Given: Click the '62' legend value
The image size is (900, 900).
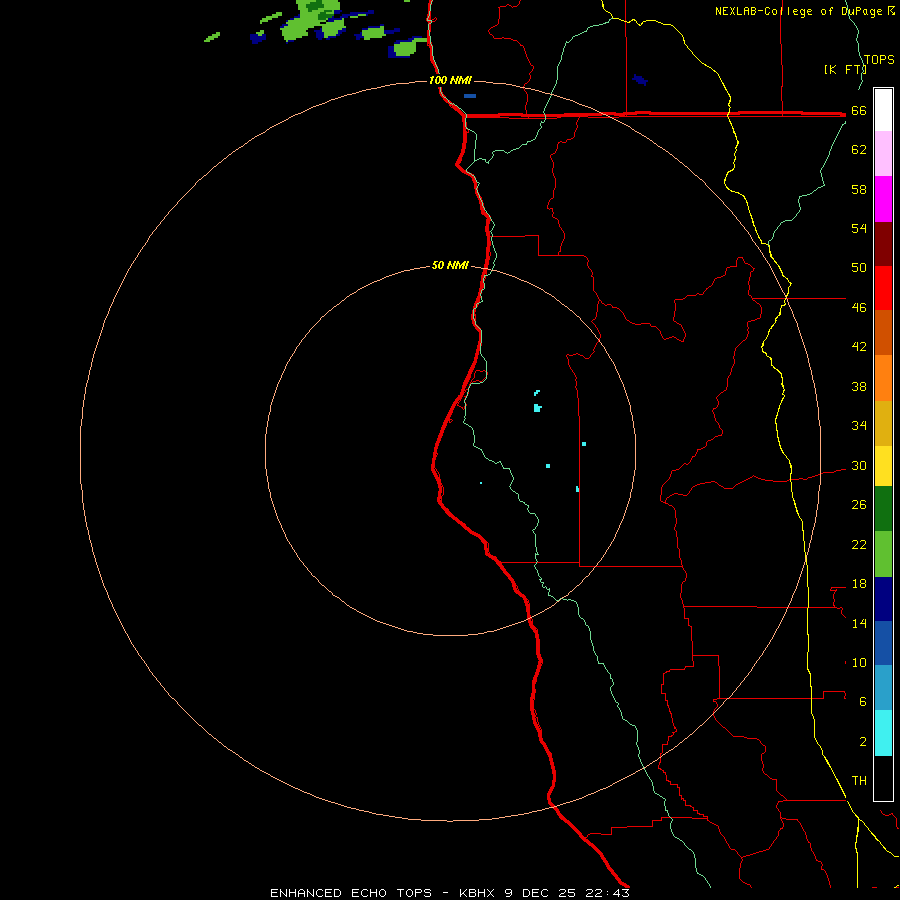Looking at the screenshot, I should tap(859, 150).
